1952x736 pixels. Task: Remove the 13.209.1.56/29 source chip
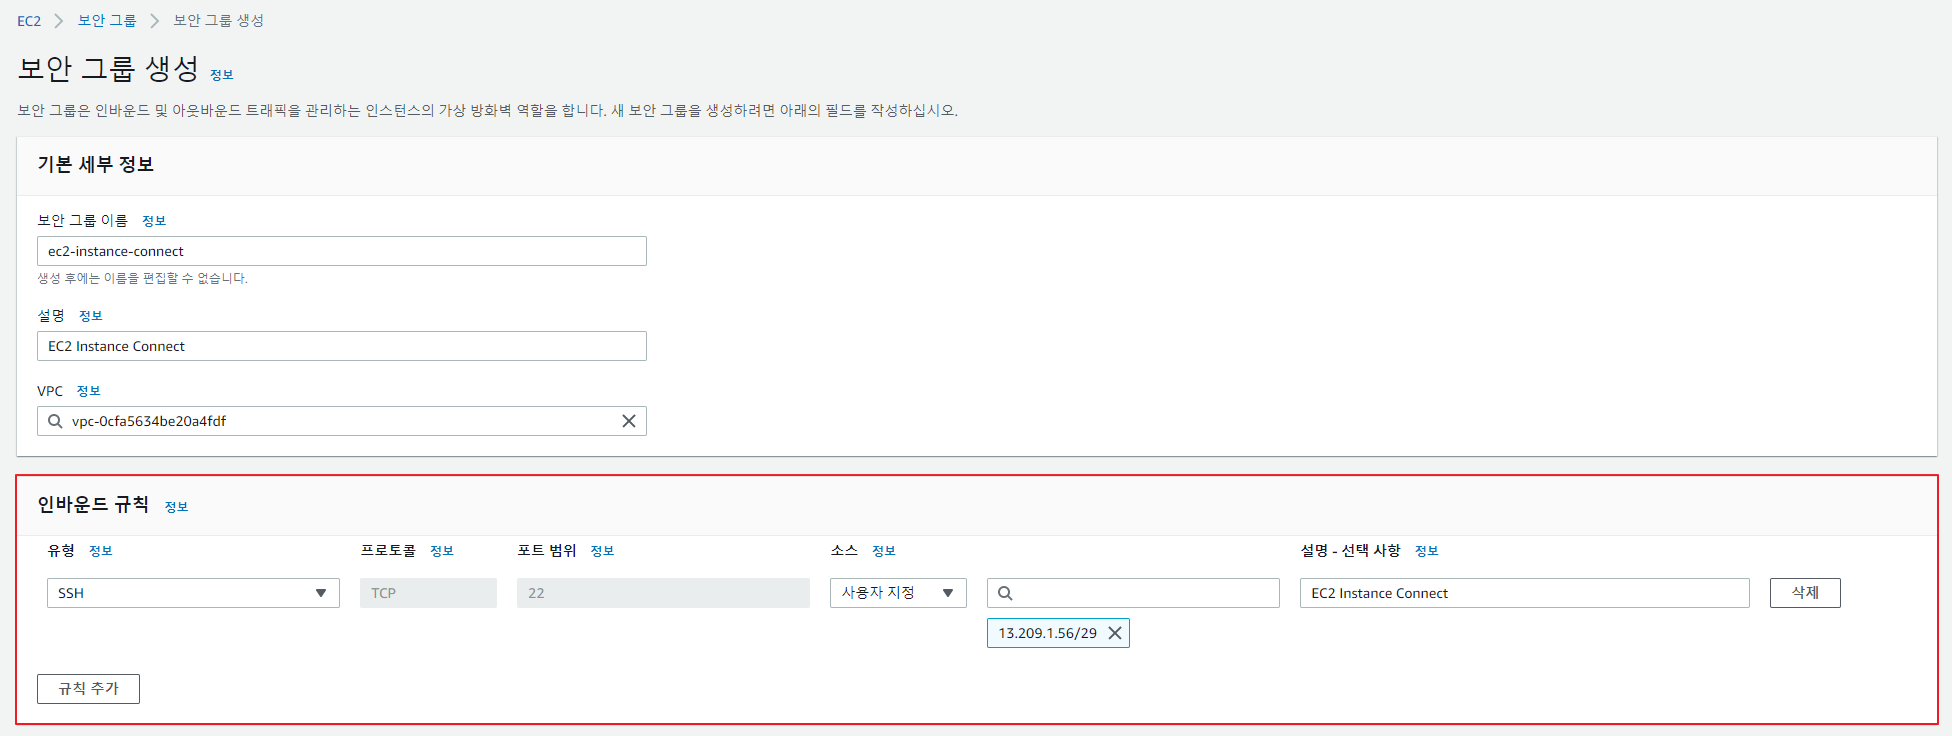pos(1114,633)
